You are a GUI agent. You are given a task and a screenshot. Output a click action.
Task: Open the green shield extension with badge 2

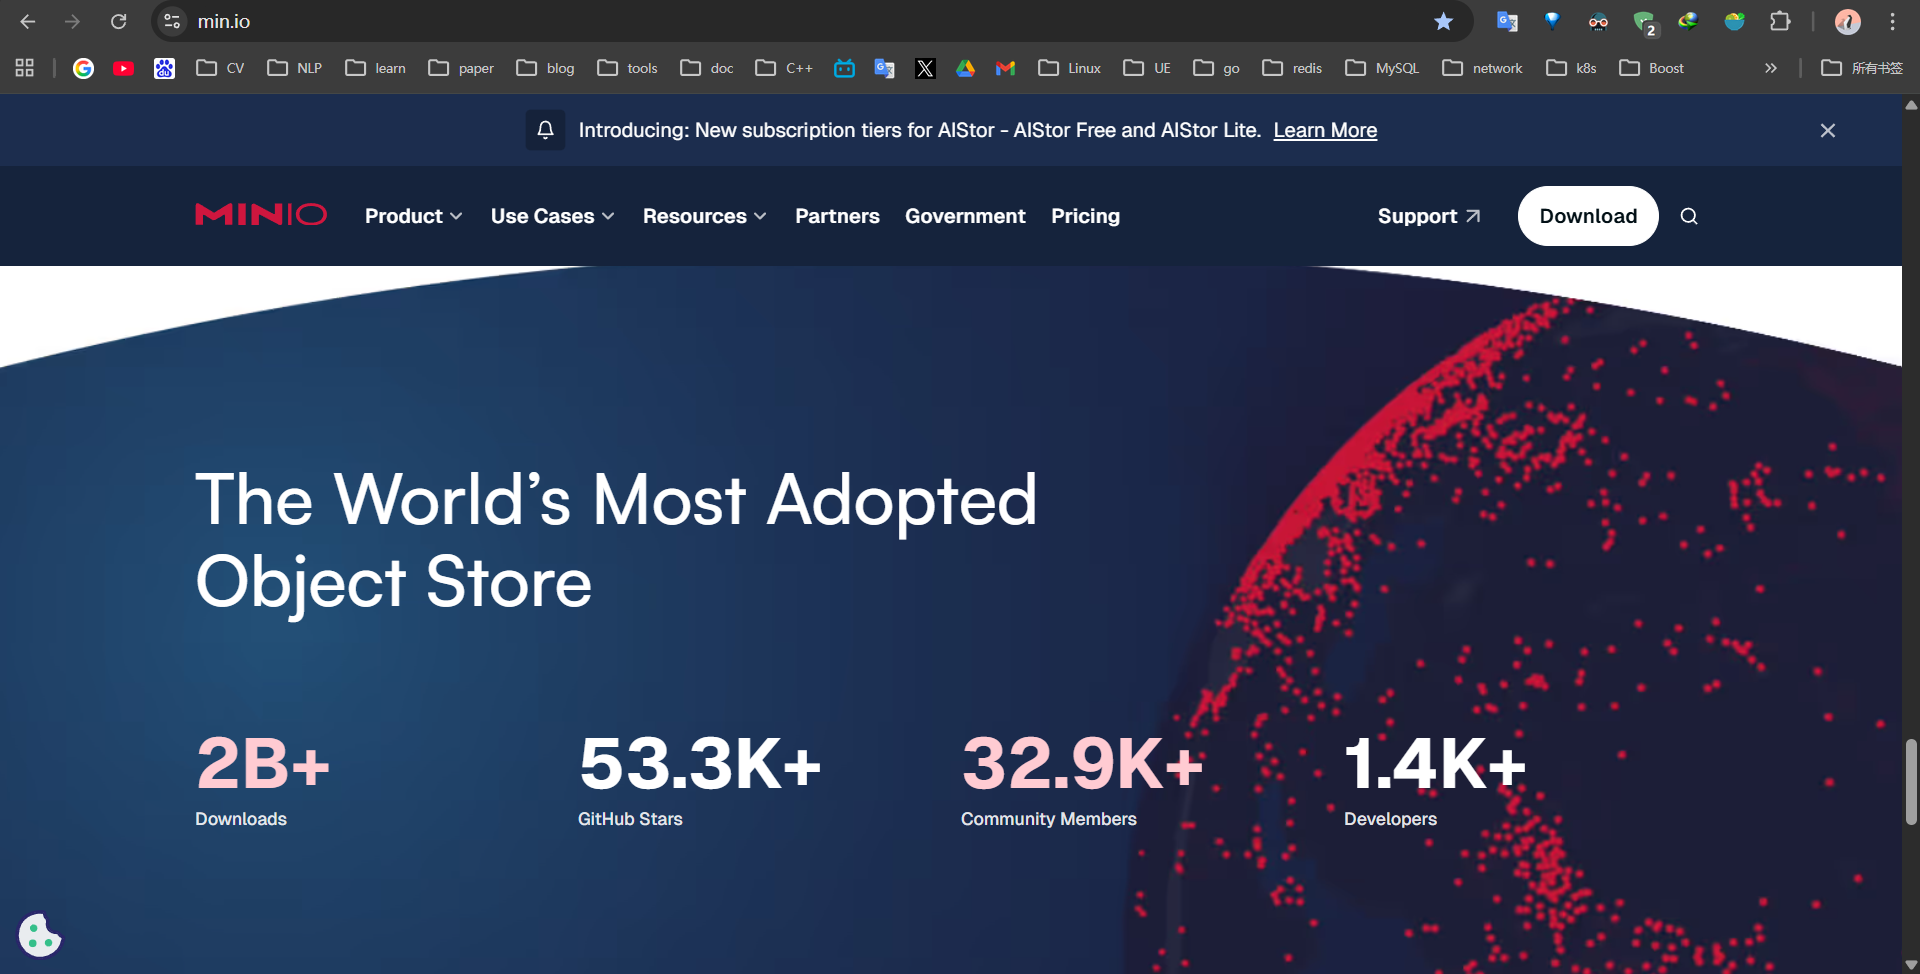coord(1644,22)
